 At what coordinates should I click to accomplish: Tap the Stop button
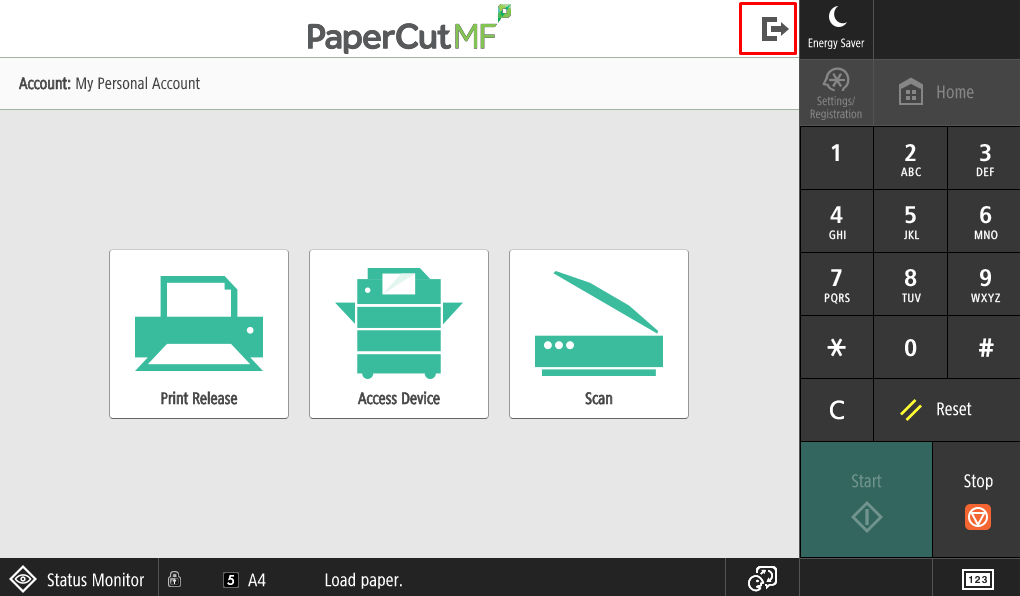coord(977,500)
